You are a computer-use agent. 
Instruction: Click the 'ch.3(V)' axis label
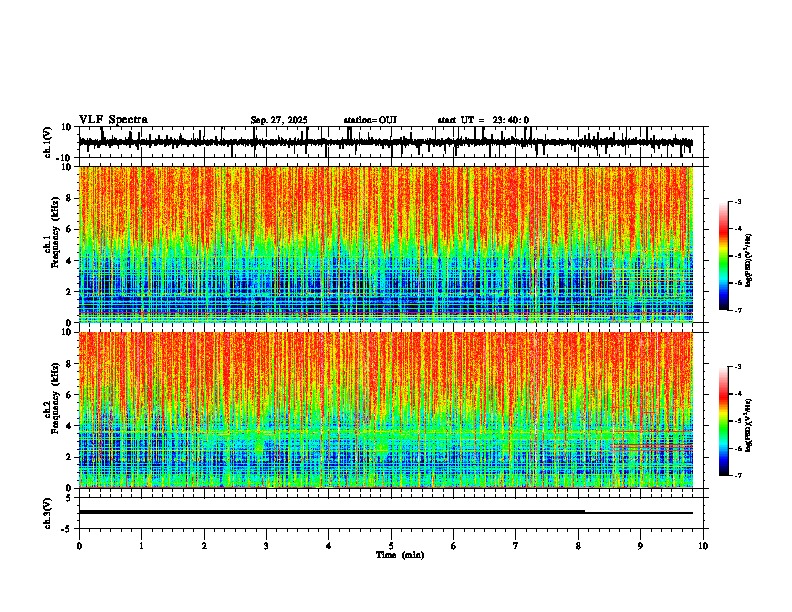(x=48, y=514)
